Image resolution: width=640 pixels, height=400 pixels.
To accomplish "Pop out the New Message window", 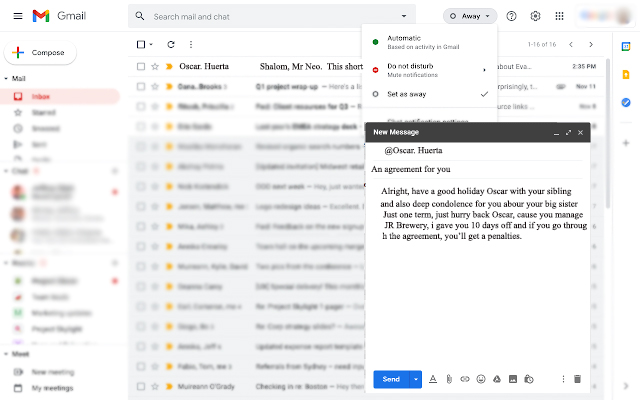I will tap(568, 133).
